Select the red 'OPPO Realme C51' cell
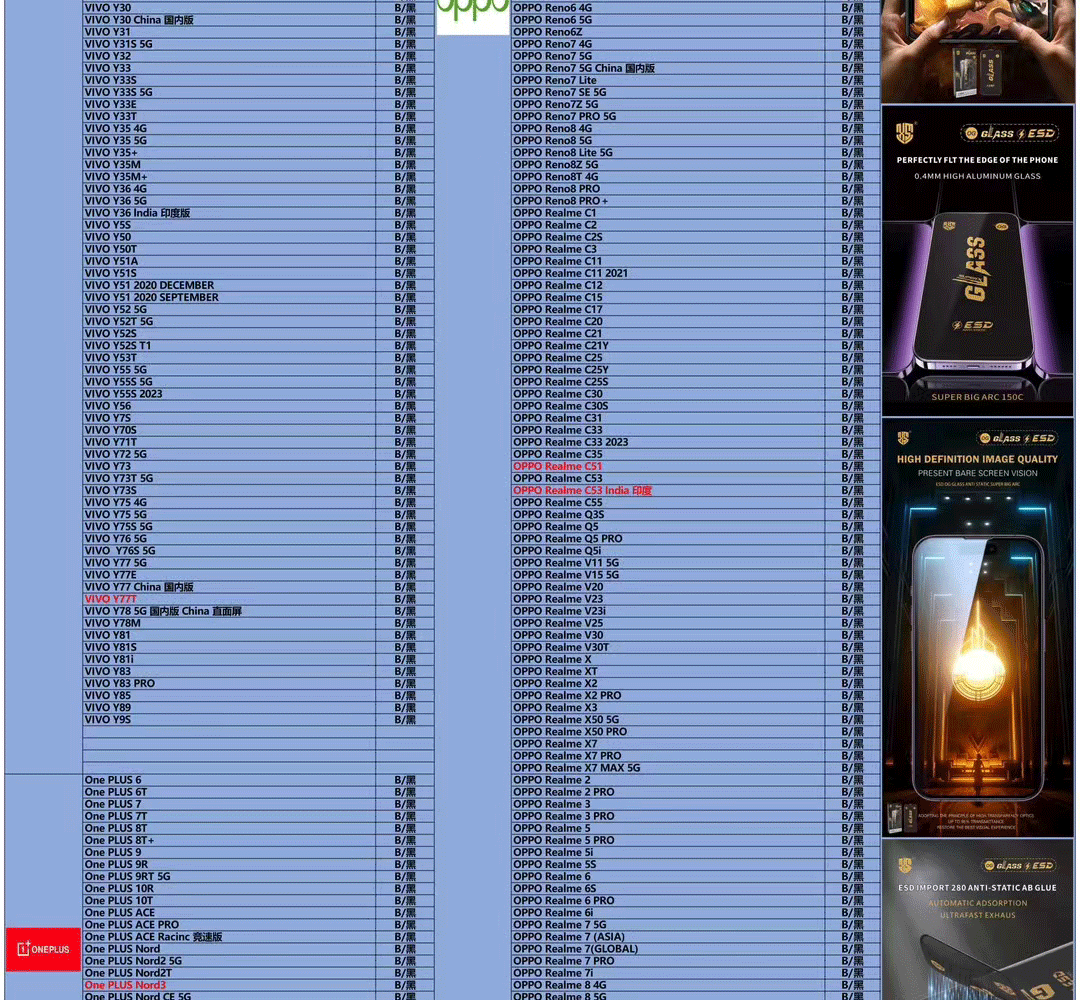Image resolution: width=1080 pixels, height=1000 pixels. pos(668,466)
